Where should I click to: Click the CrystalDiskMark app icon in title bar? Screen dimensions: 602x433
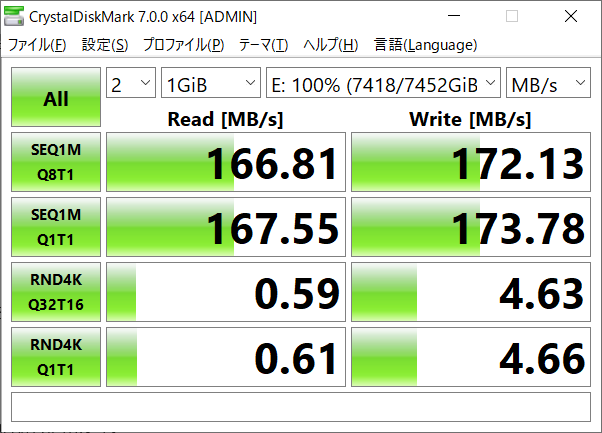(x=14, y=16)
